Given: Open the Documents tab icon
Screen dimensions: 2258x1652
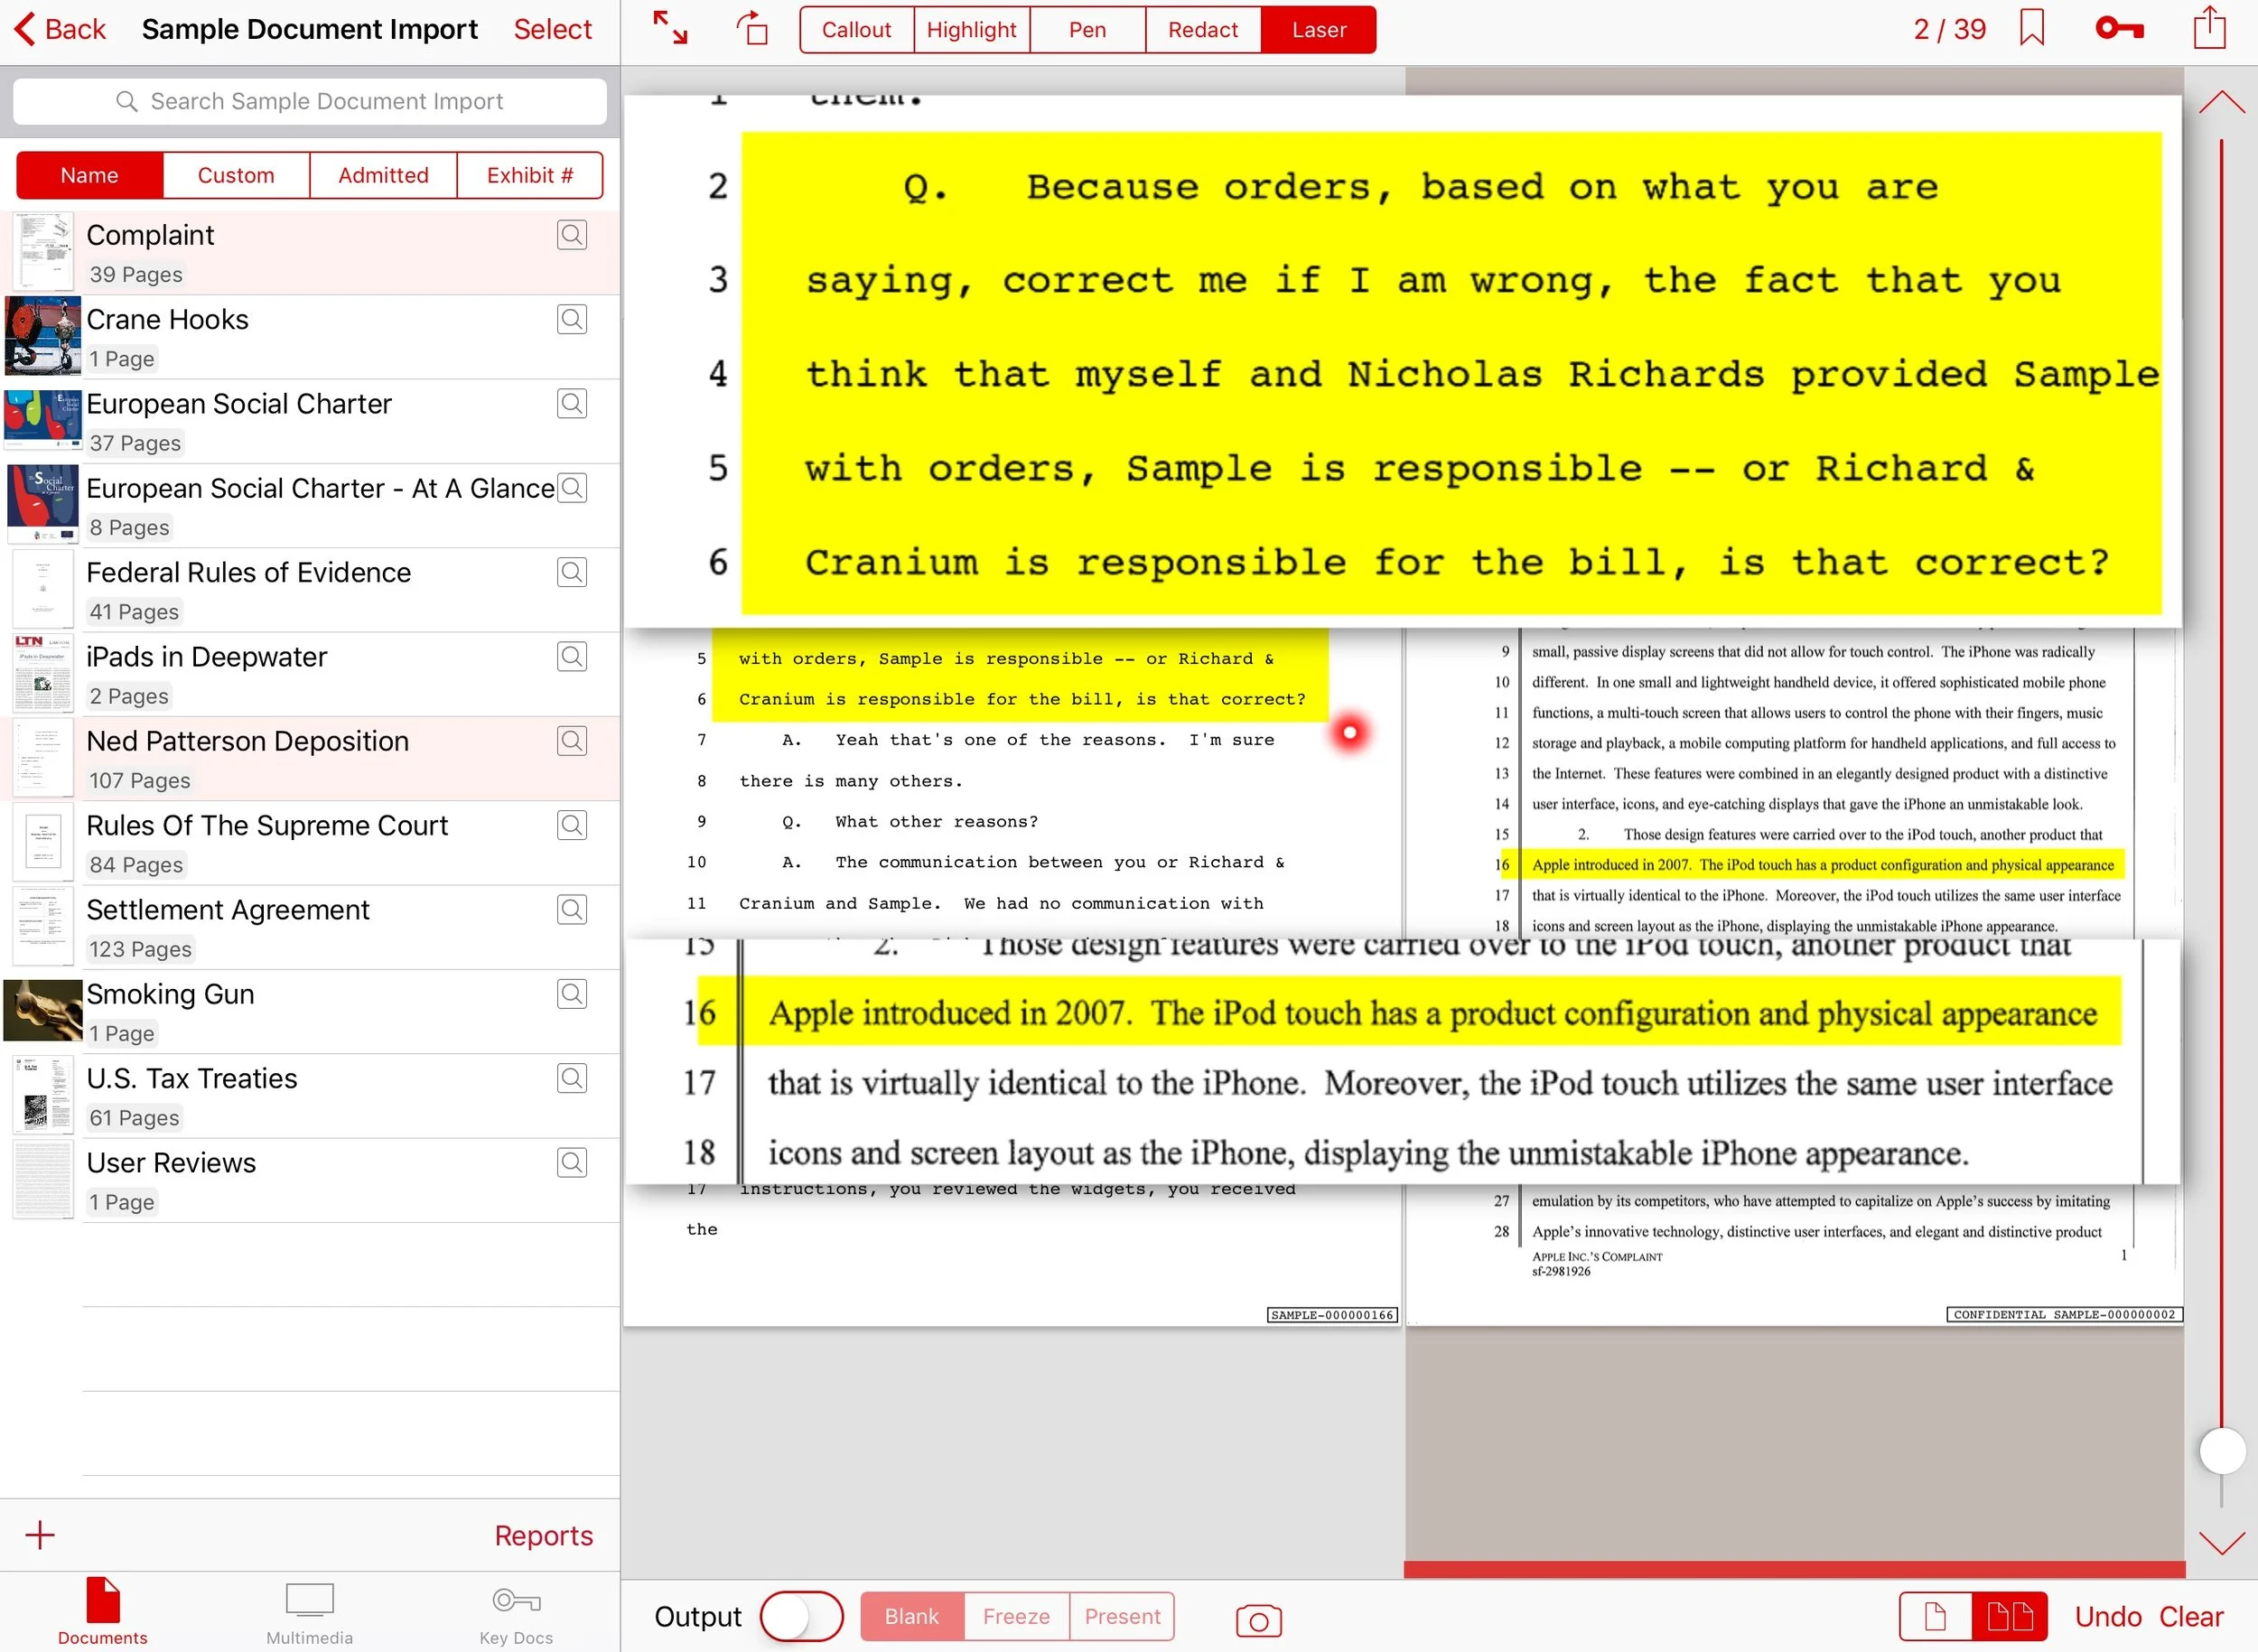Looking at the screenshot, I should click(x=103, y=1611).
